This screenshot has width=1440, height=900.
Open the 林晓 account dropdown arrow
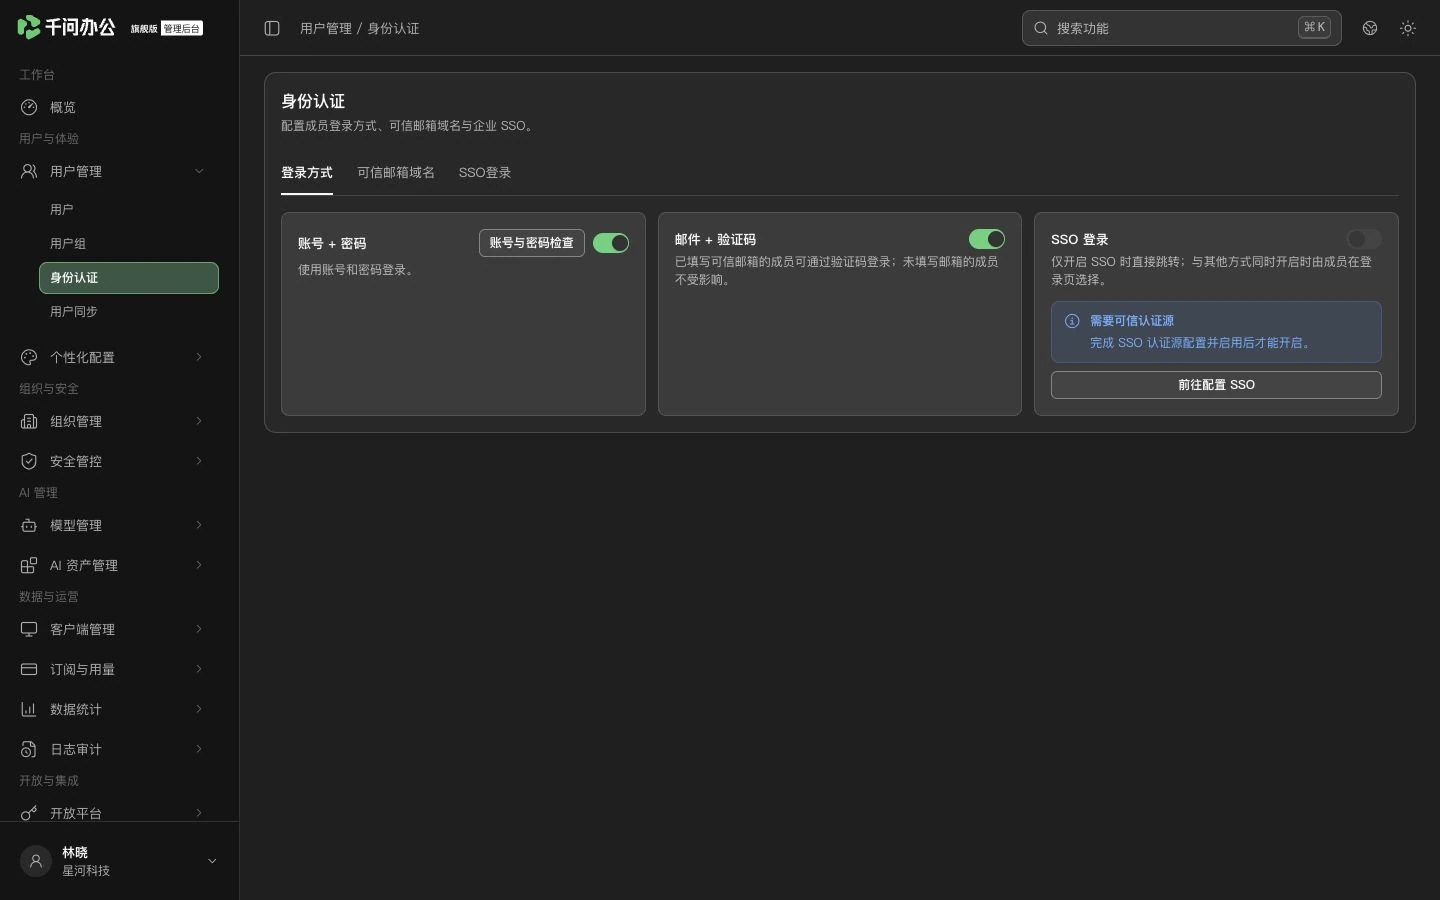pos(212,861)
